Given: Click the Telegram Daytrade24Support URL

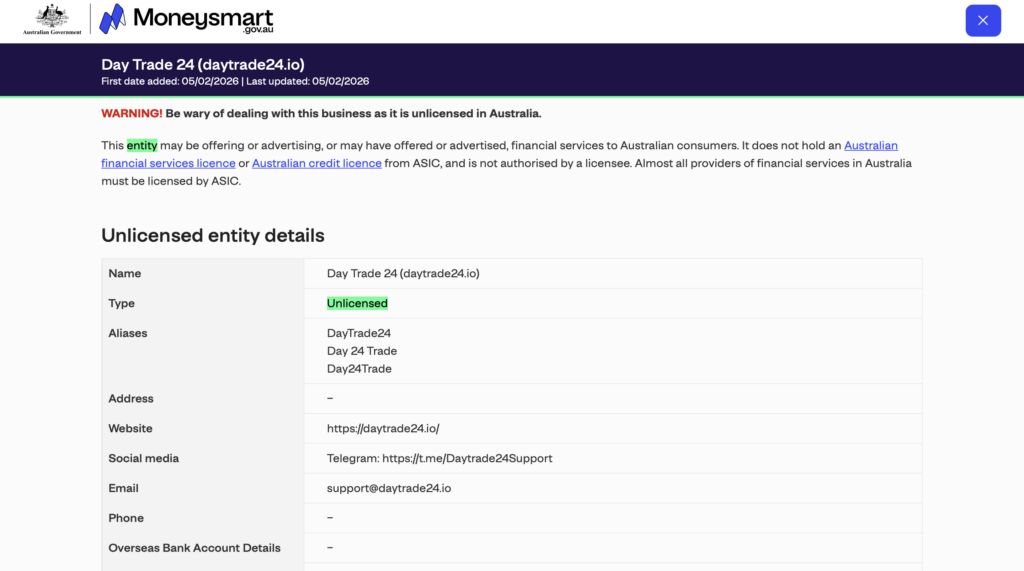Looking at the screenshot, I should click(x=467, y=459).
